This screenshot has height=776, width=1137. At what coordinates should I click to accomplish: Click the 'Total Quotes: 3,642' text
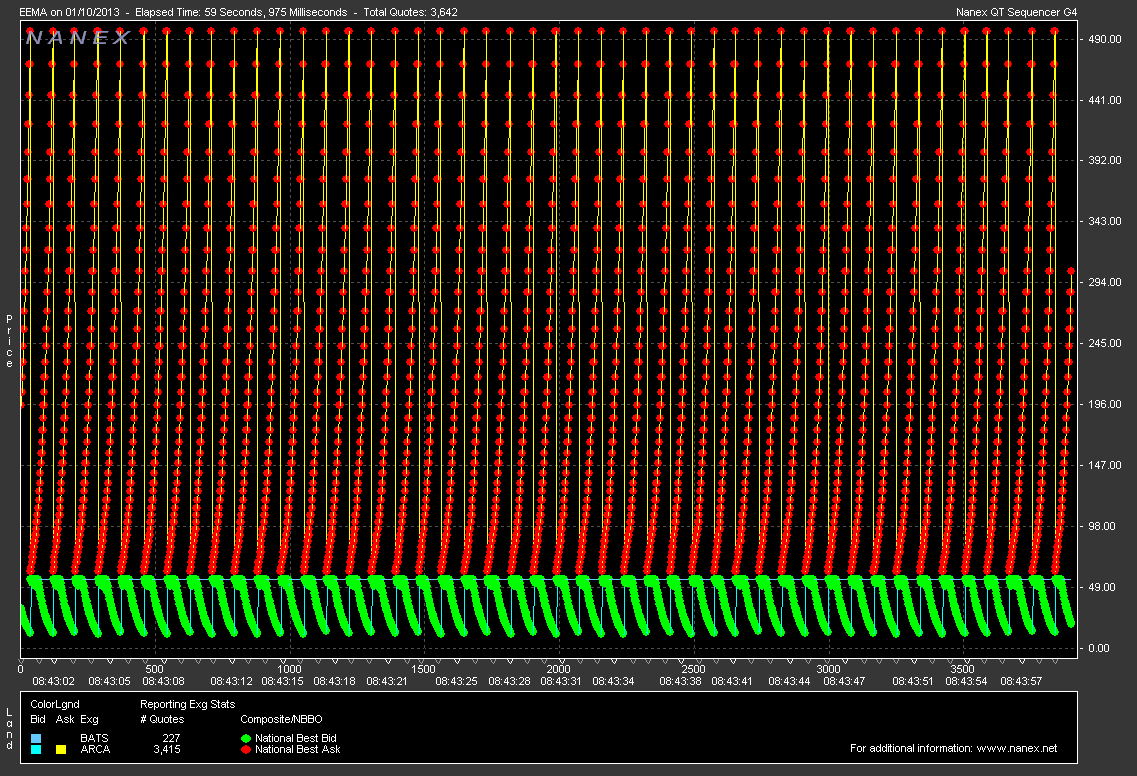(410, 12)
